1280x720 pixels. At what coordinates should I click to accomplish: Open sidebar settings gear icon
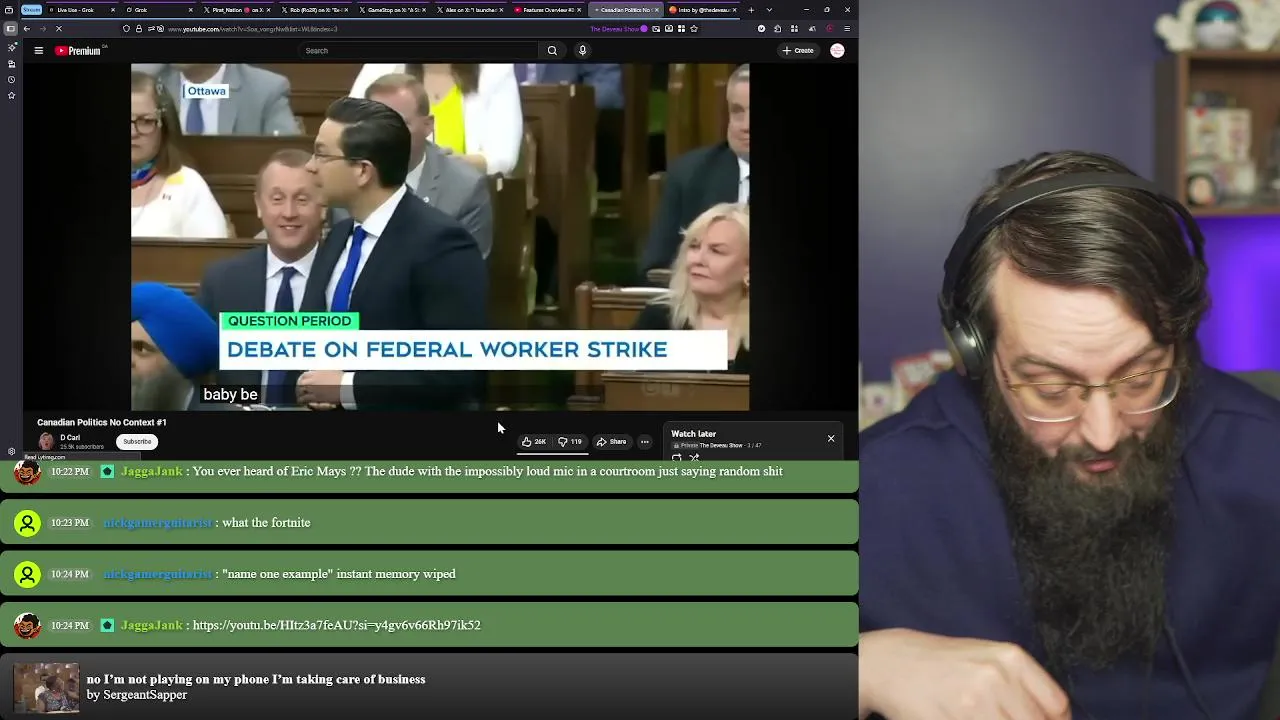11,451
